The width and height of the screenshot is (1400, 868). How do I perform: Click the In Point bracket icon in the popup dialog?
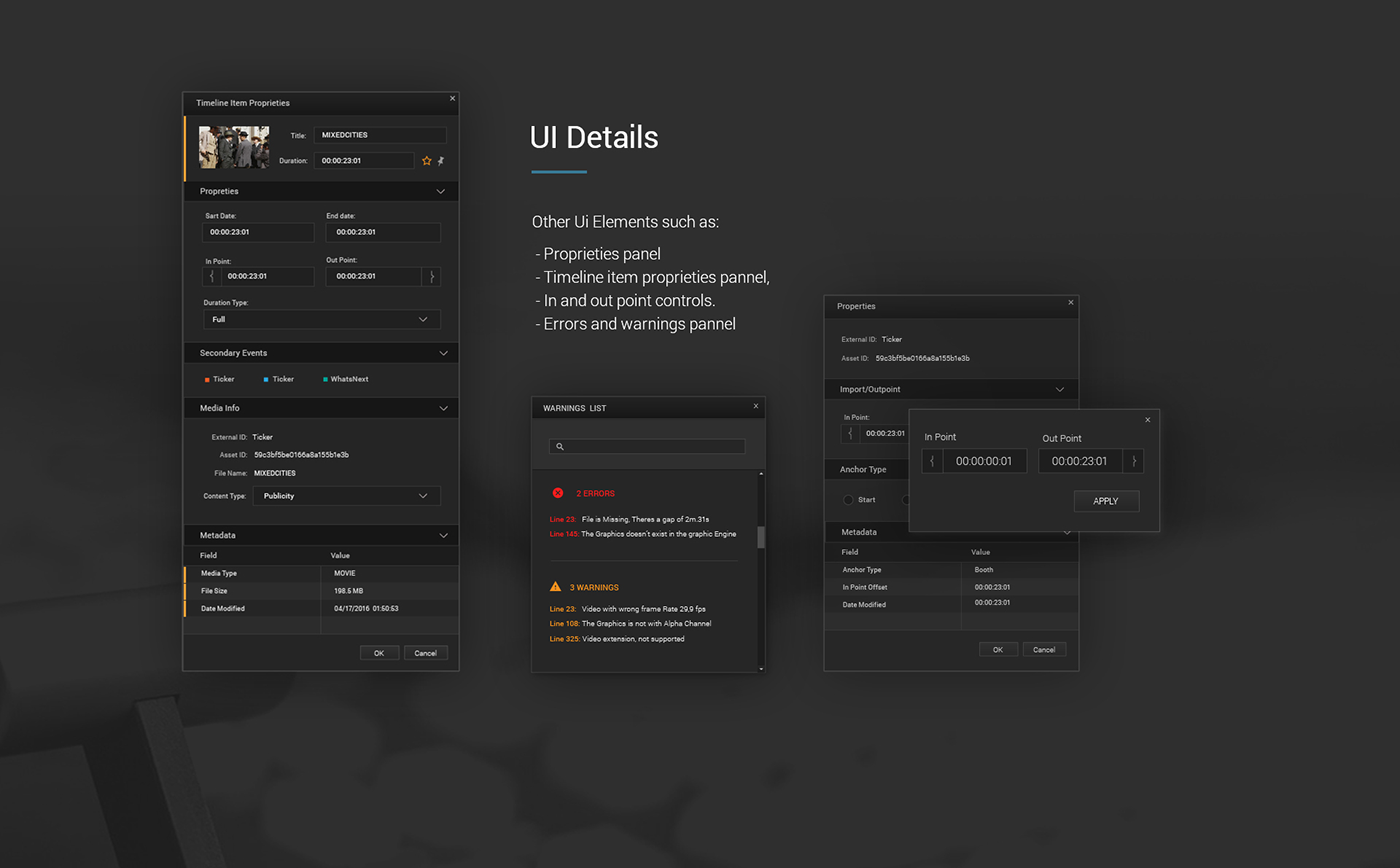pyautogui.click(x=931, y=460)
